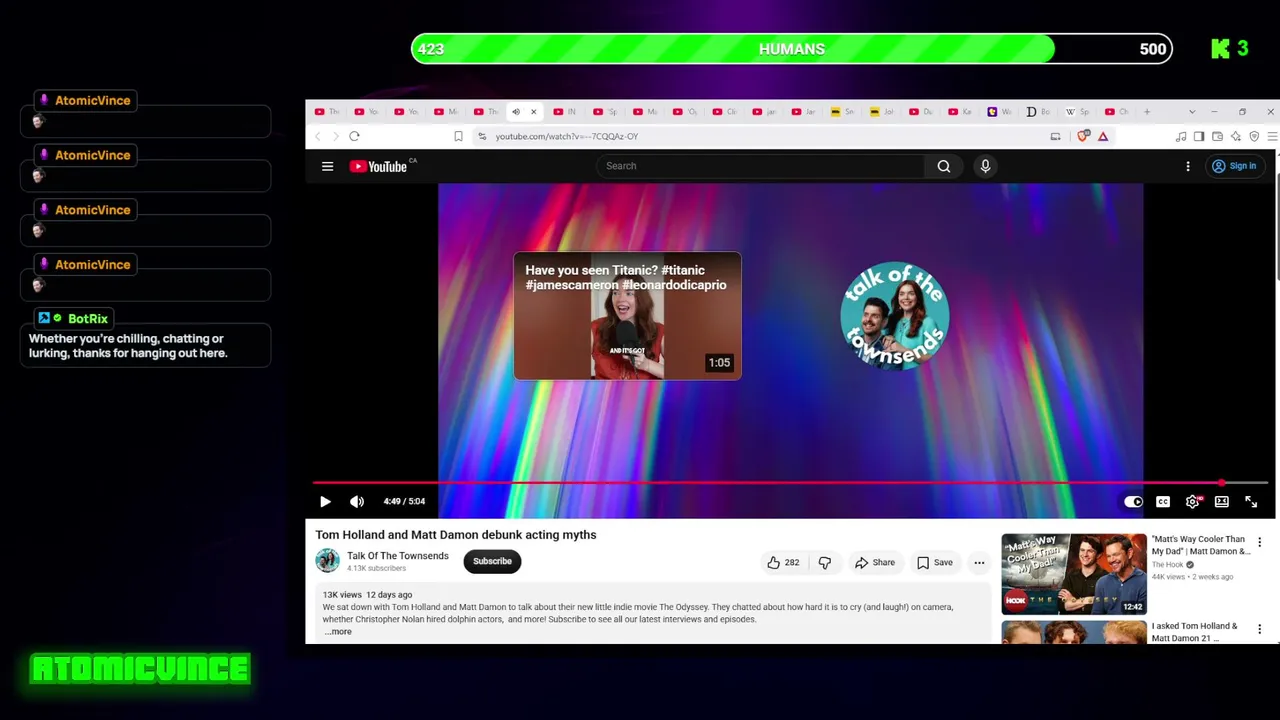This screenshot has width=1280, height=720.
Task: Open the Brave VPN shield icon
Action: point(1254,136)
